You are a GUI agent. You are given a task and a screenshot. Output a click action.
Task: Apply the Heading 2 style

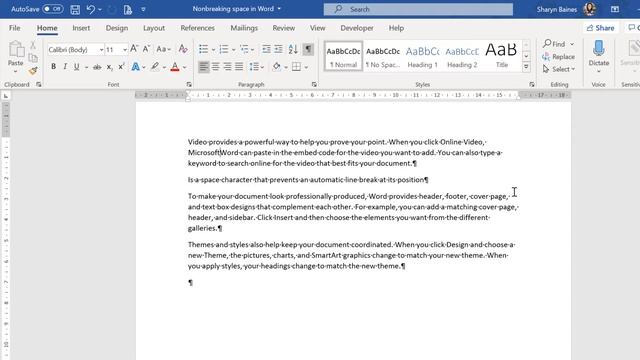pyautogui.click(x=462, y=56)
